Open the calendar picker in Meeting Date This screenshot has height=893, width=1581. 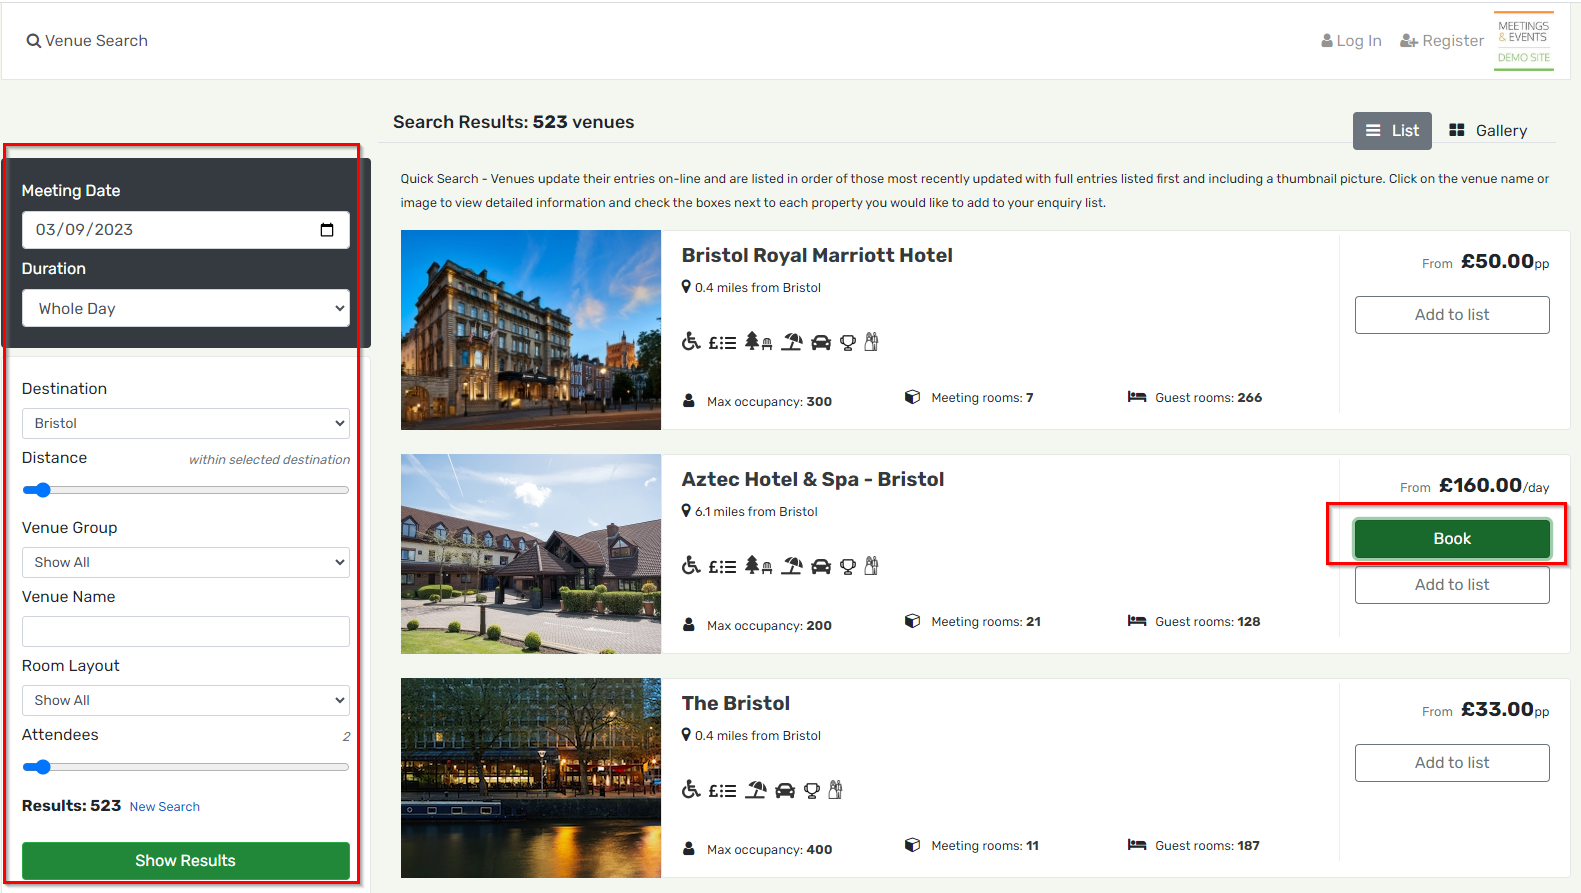(x=327, y=230)
